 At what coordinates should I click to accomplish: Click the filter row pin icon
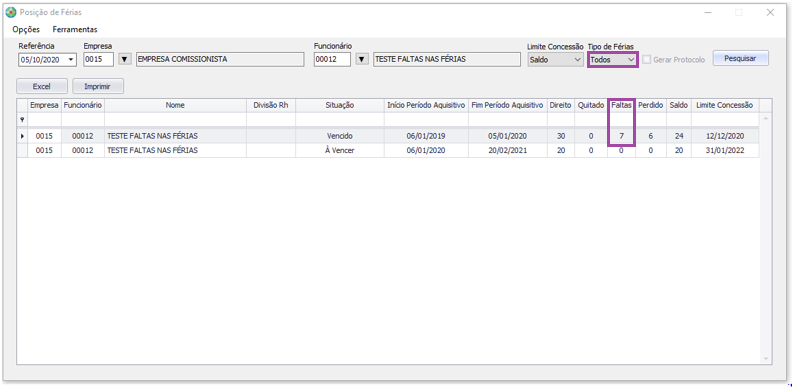click(22, 120)
